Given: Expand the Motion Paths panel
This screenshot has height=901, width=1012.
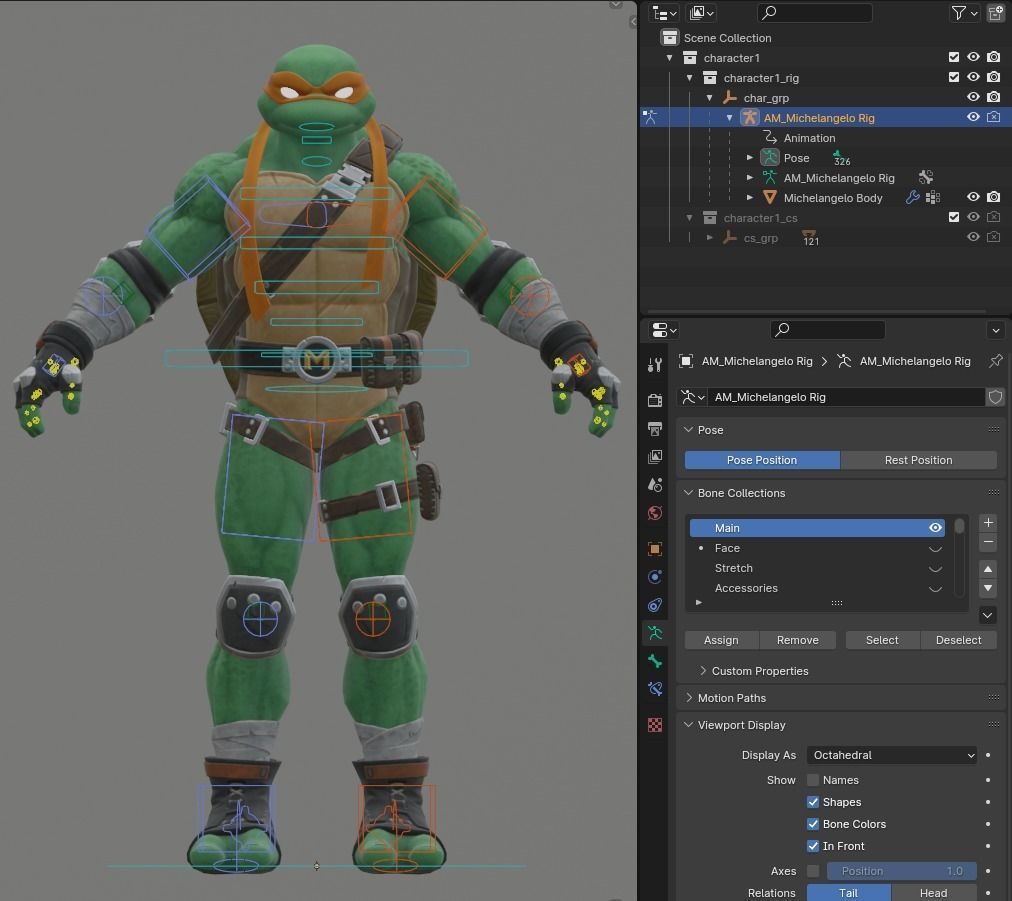Looking at the screenshot, I should point(689,698).
